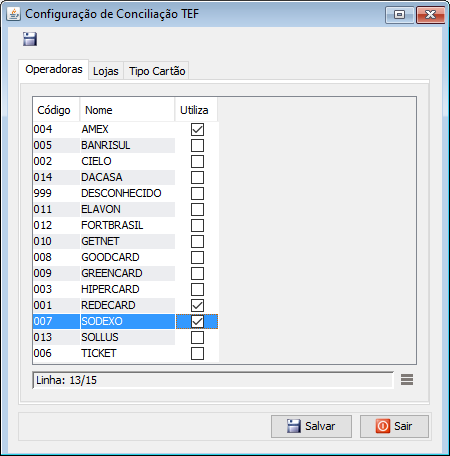Select the HIPERCARD operator name
450x456 pixels.
click(x=128, y=289)
